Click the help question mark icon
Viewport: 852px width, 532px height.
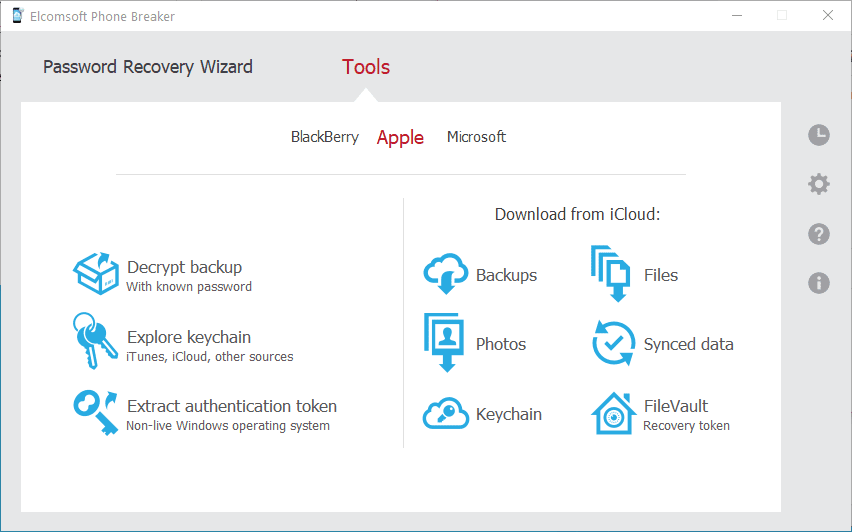[x=819, y=234]
